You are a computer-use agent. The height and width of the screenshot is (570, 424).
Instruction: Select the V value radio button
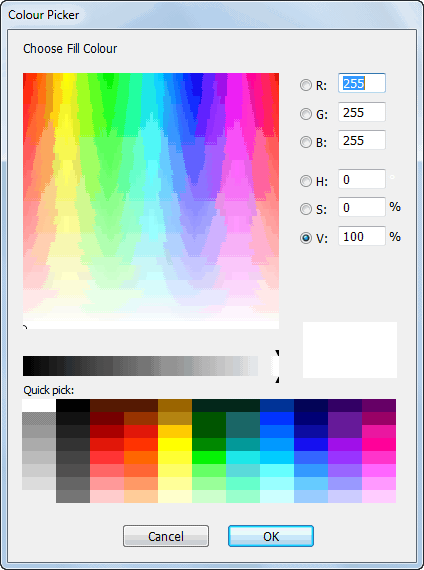pyautogui.click(x=306, y=238)
